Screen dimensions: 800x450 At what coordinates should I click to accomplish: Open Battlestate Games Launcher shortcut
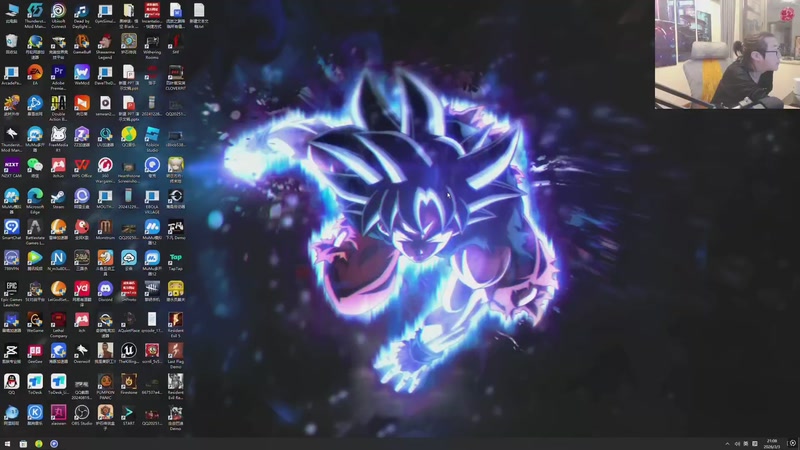(35, 232)
